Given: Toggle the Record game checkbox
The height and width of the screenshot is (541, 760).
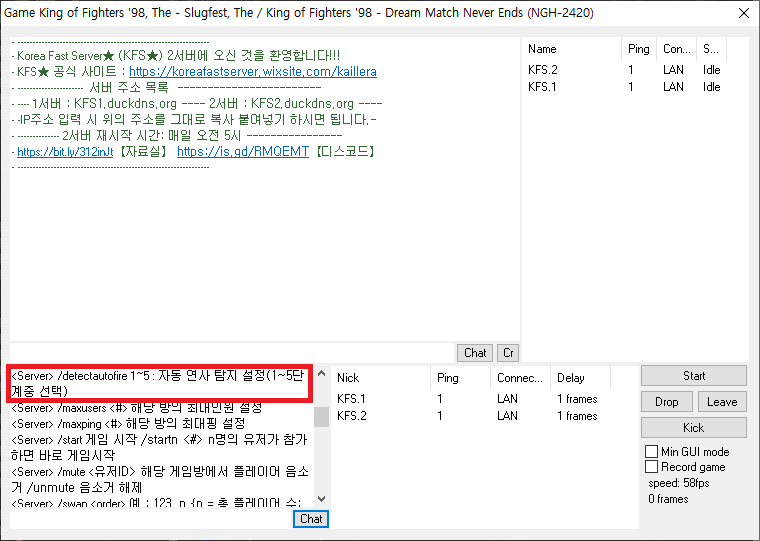Looking at the screenshot, I should coord(651,467).
